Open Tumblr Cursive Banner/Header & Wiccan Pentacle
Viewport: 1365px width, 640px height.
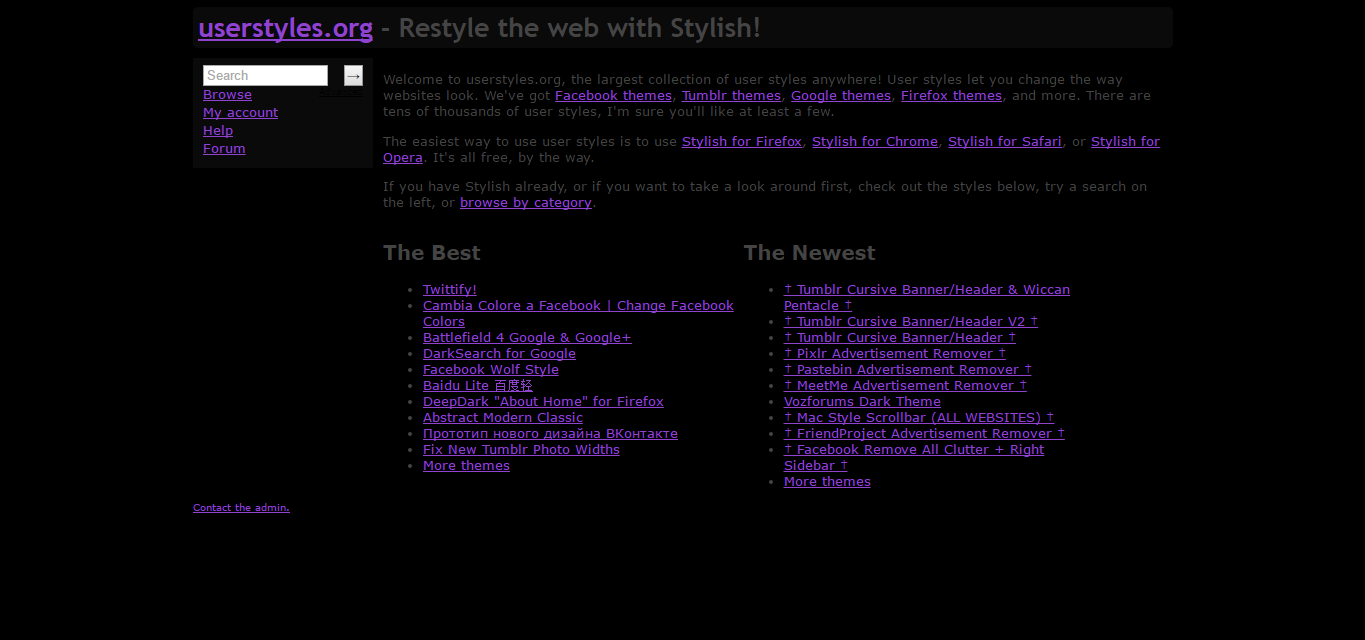click(927, 290)
